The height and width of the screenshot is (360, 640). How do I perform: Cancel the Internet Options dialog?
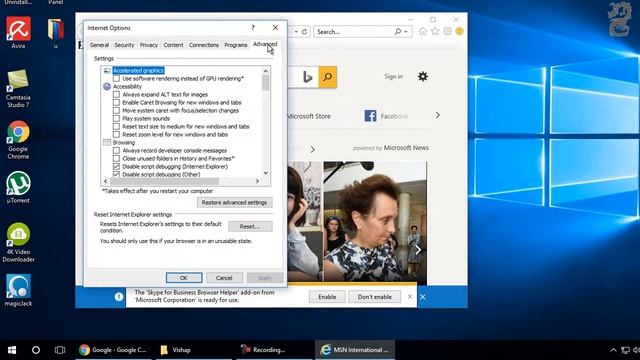click(x=224, y=278)
